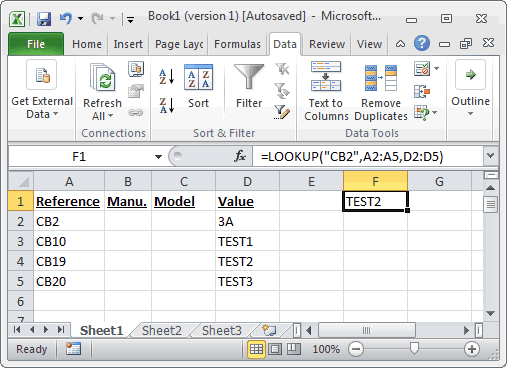This screenshot has height=368, width=507.
Task: Open Get External Data dropdown
Action: tap(42, 90)
